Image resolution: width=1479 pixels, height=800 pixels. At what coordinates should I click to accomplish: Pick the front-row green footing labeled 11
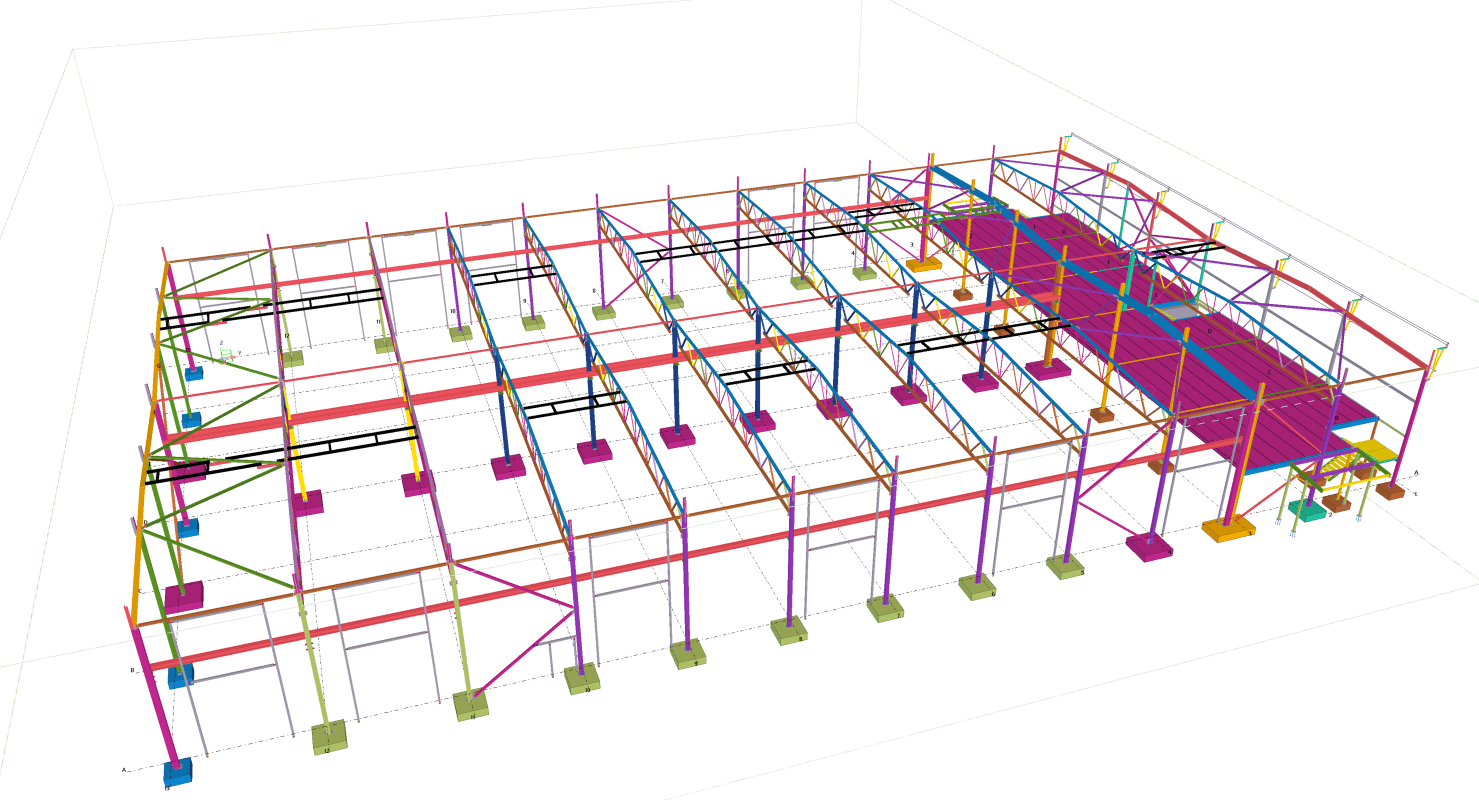coord(471,705)
